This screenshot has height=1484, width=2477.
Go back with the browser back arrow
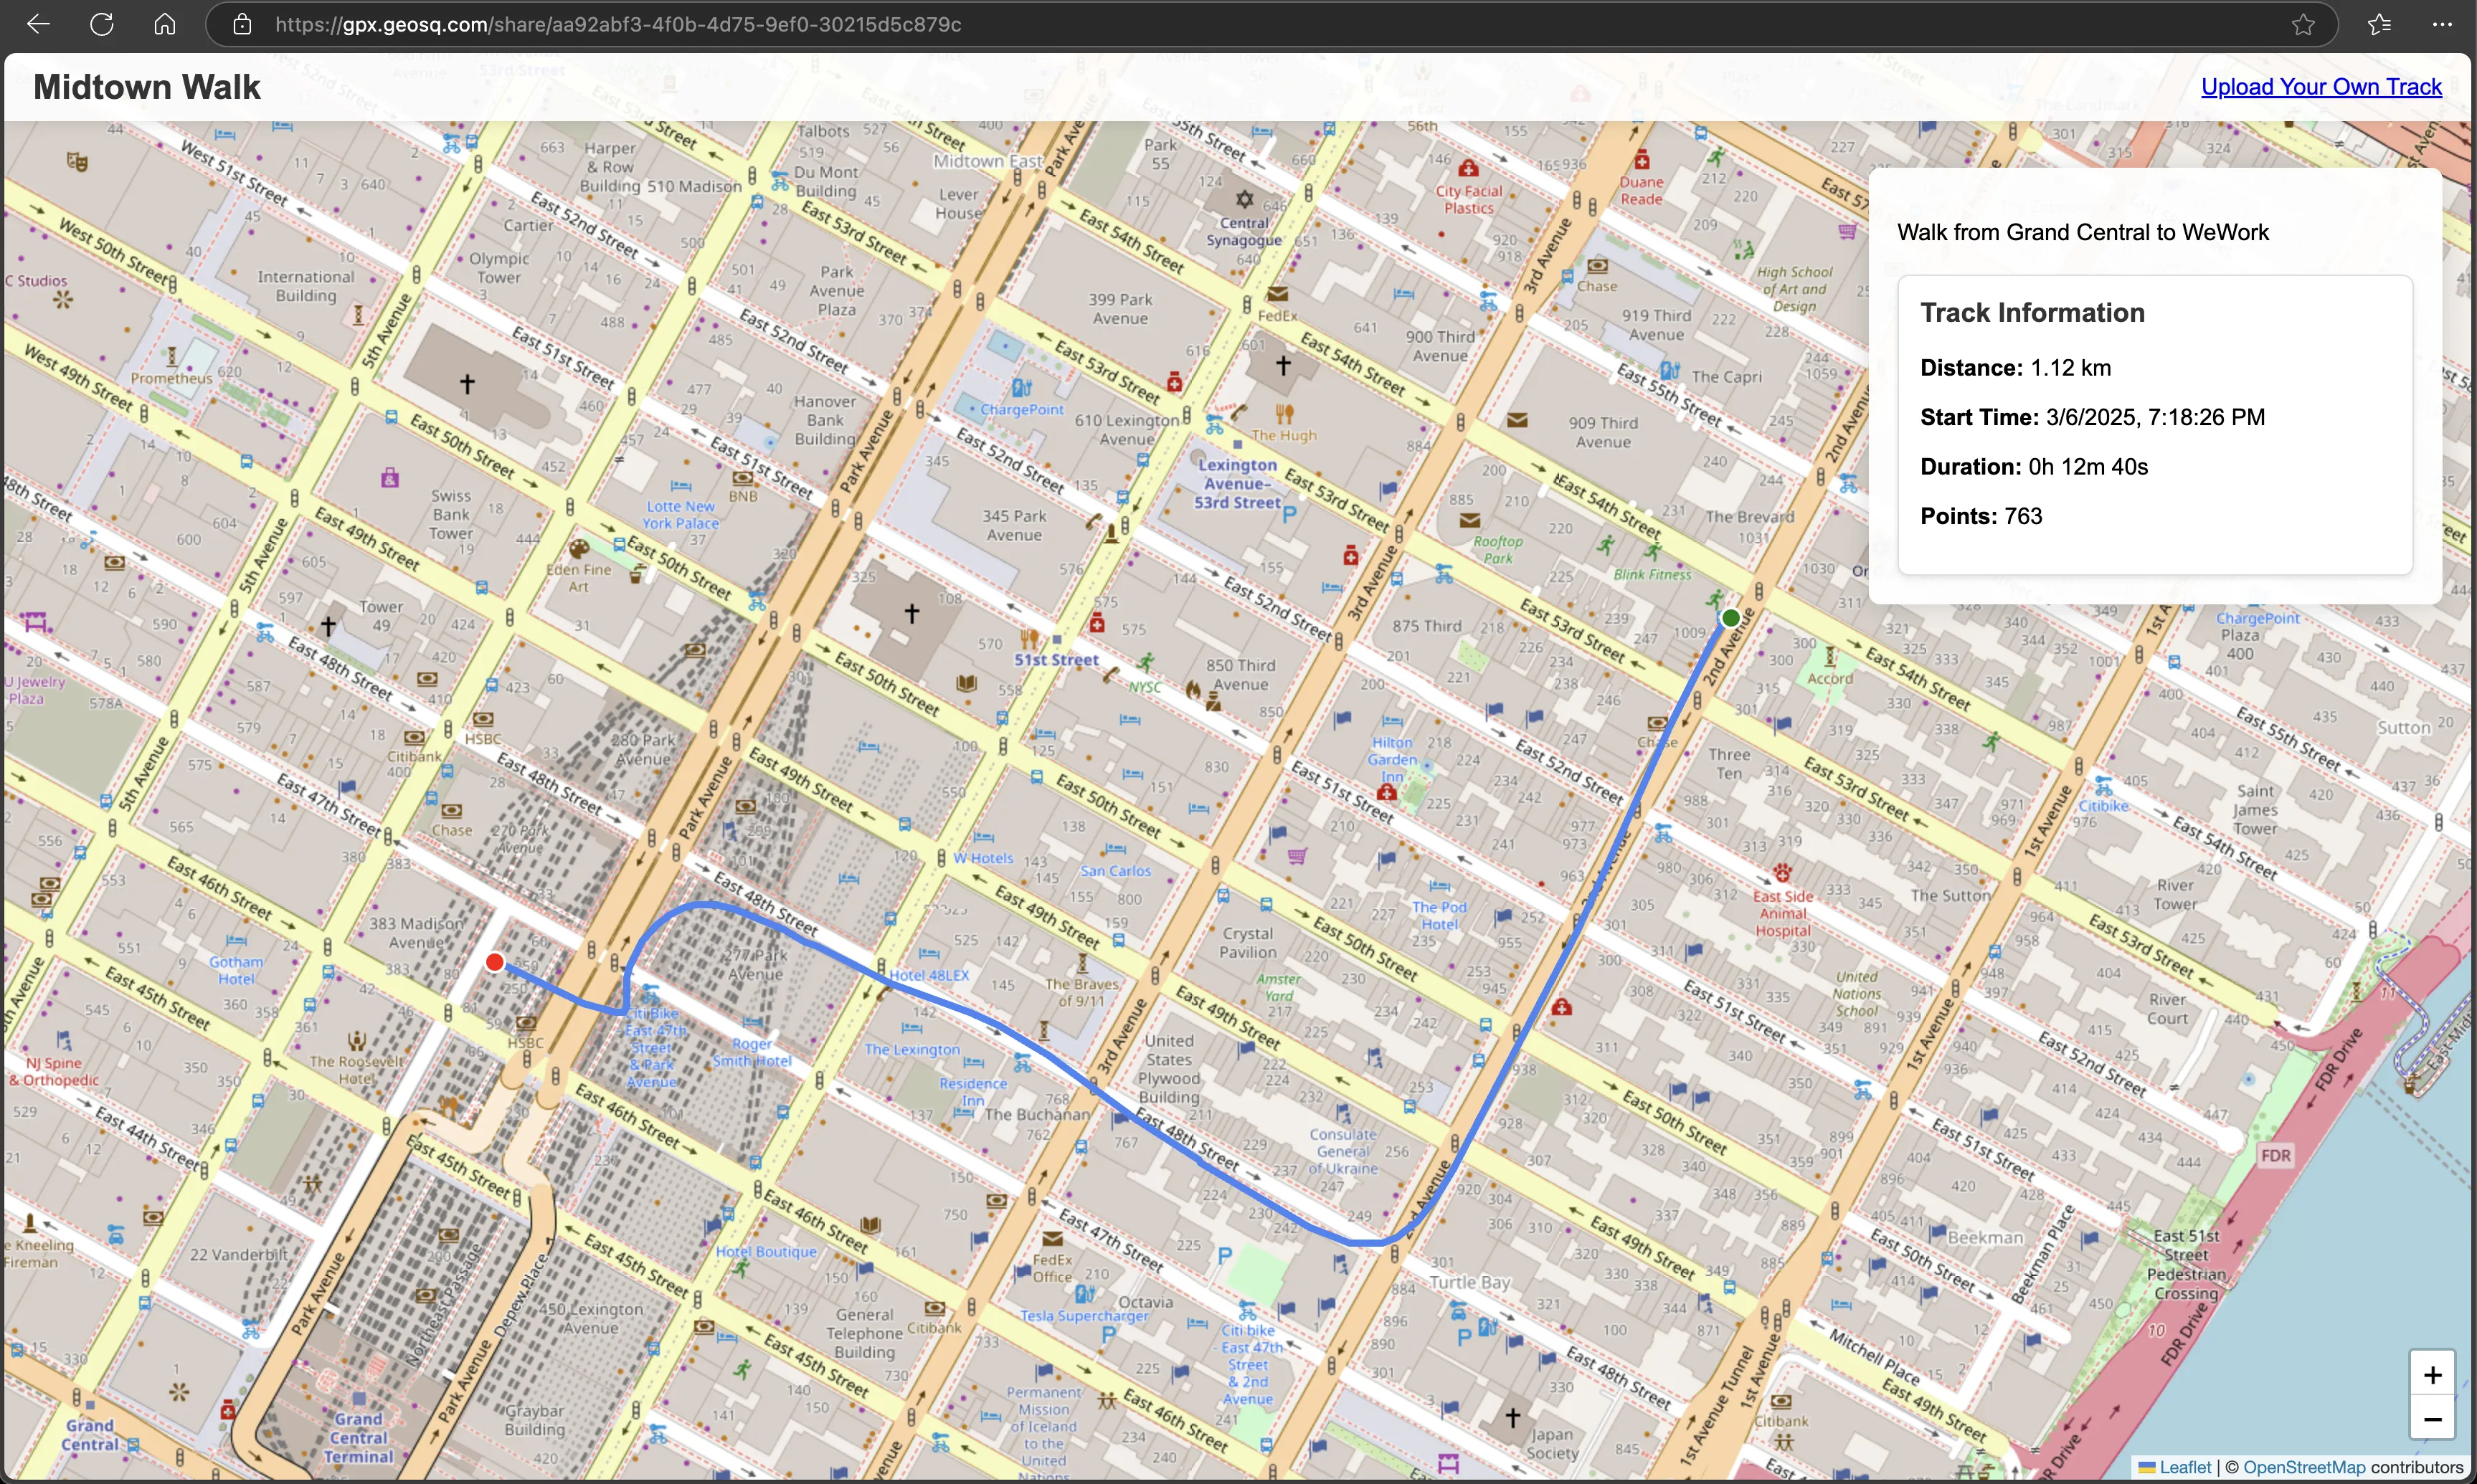click(38, 24)
